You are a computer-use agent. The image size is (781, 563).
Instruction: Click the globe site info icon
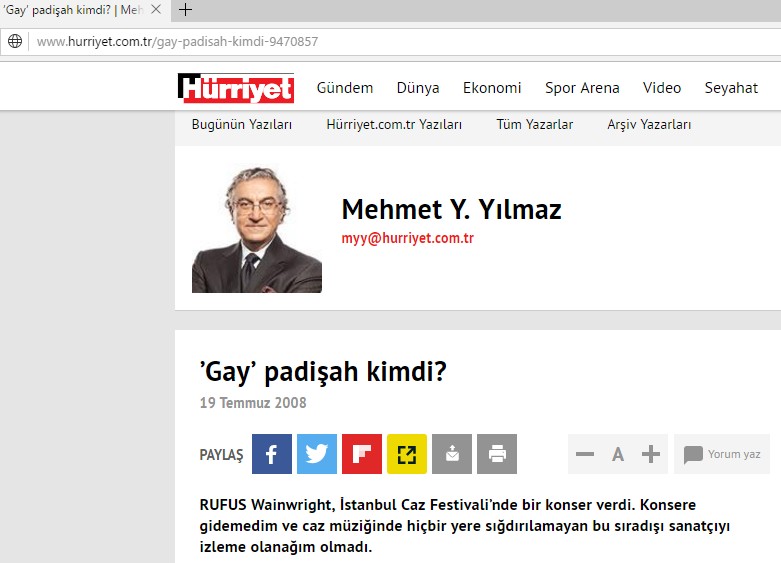pyautogui.click(x=15, y=41)
